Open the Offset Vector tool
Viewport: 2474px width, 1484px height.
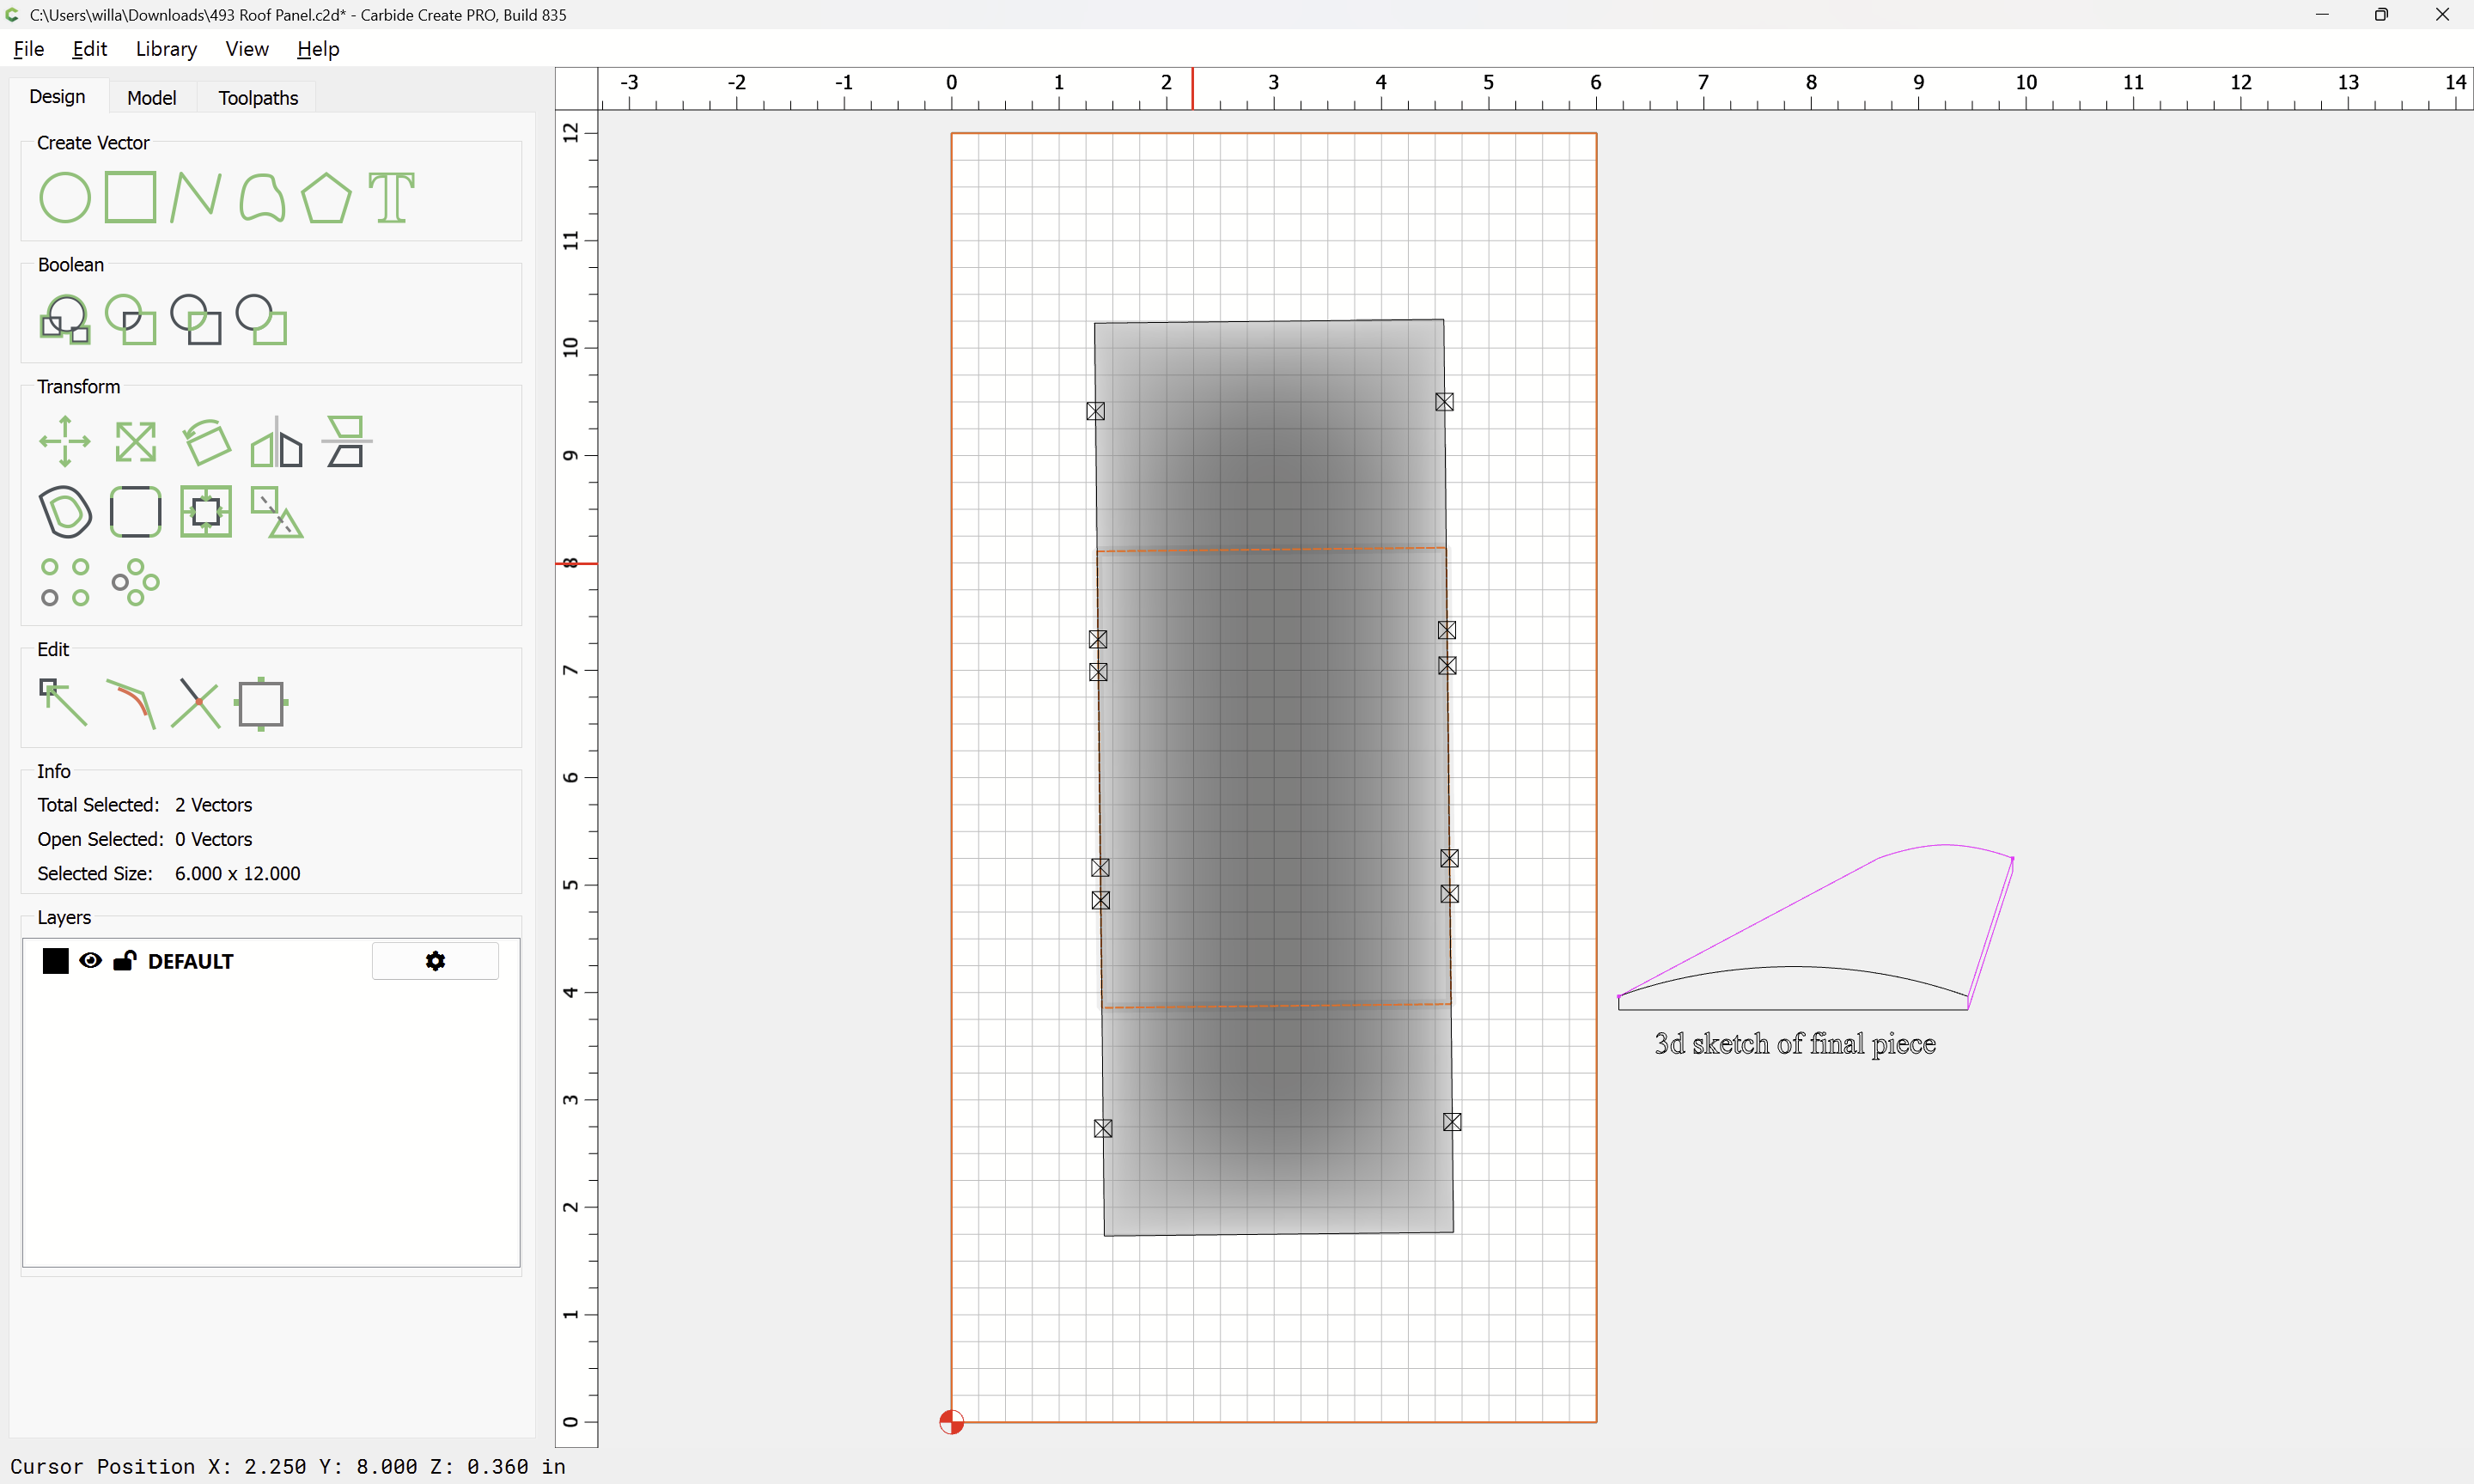[x=65, y=512]
